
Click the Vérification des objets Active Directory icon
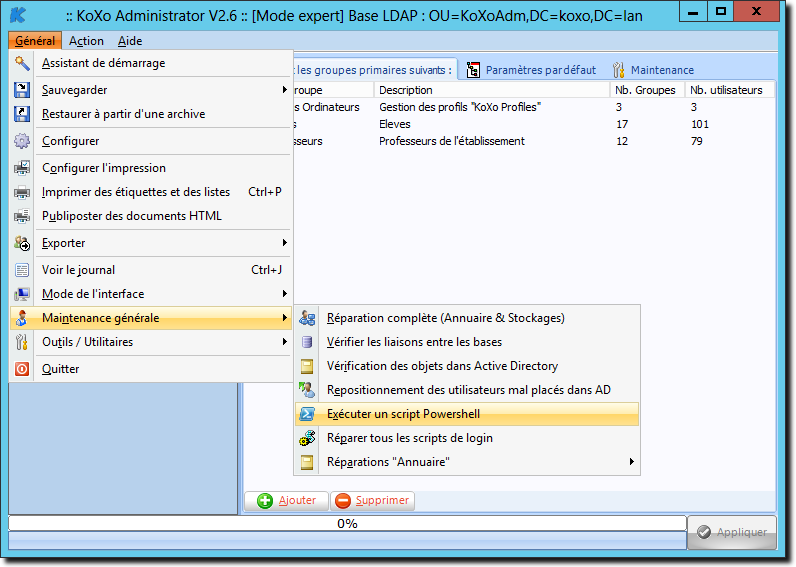coord(307,366)
